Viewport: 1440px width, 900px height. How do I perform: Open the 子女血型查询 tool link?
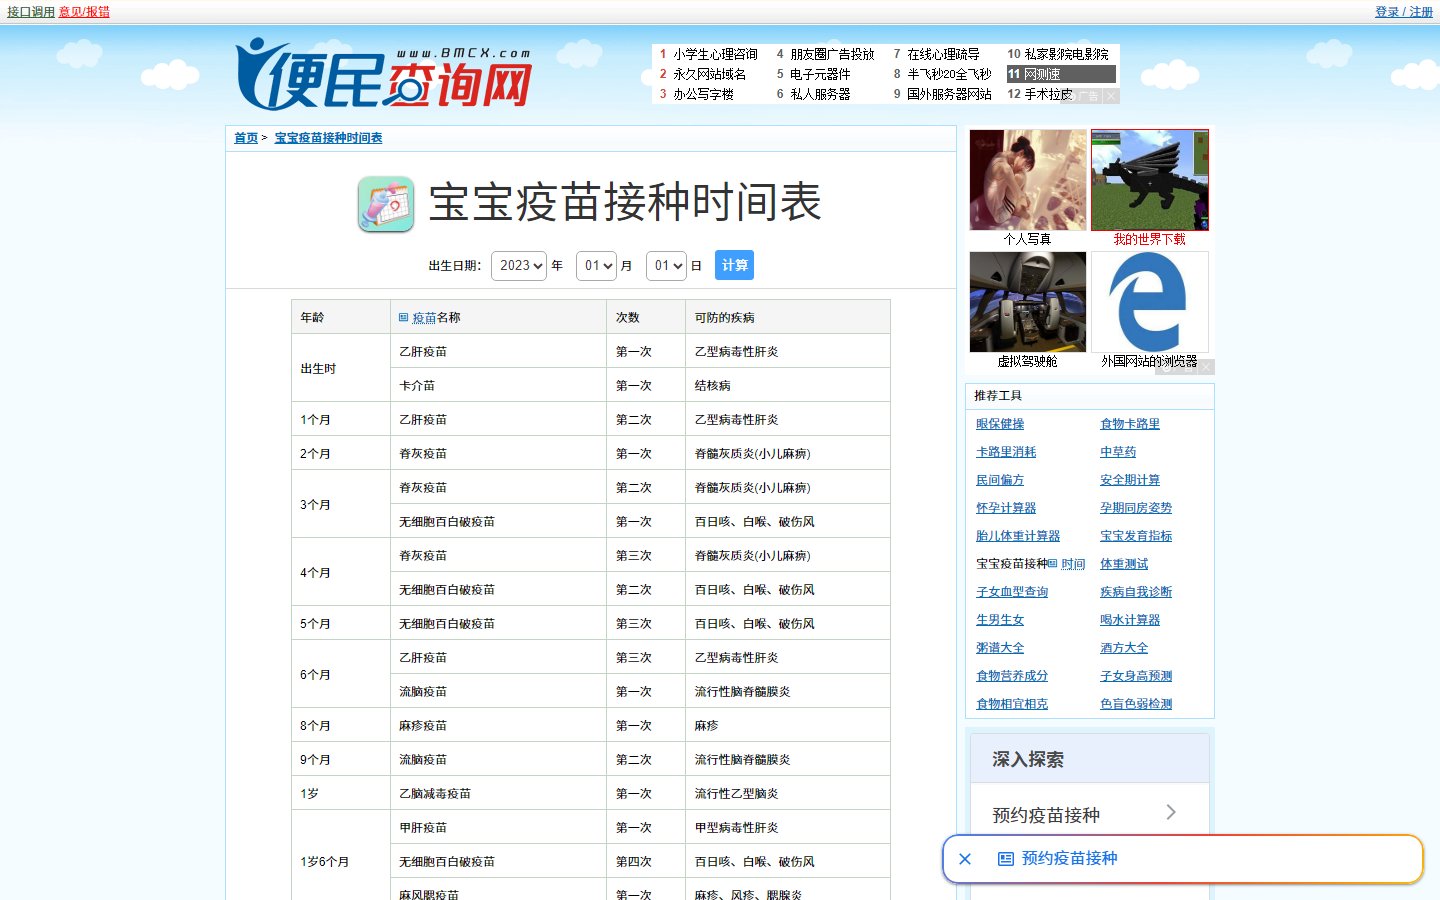1012,592
